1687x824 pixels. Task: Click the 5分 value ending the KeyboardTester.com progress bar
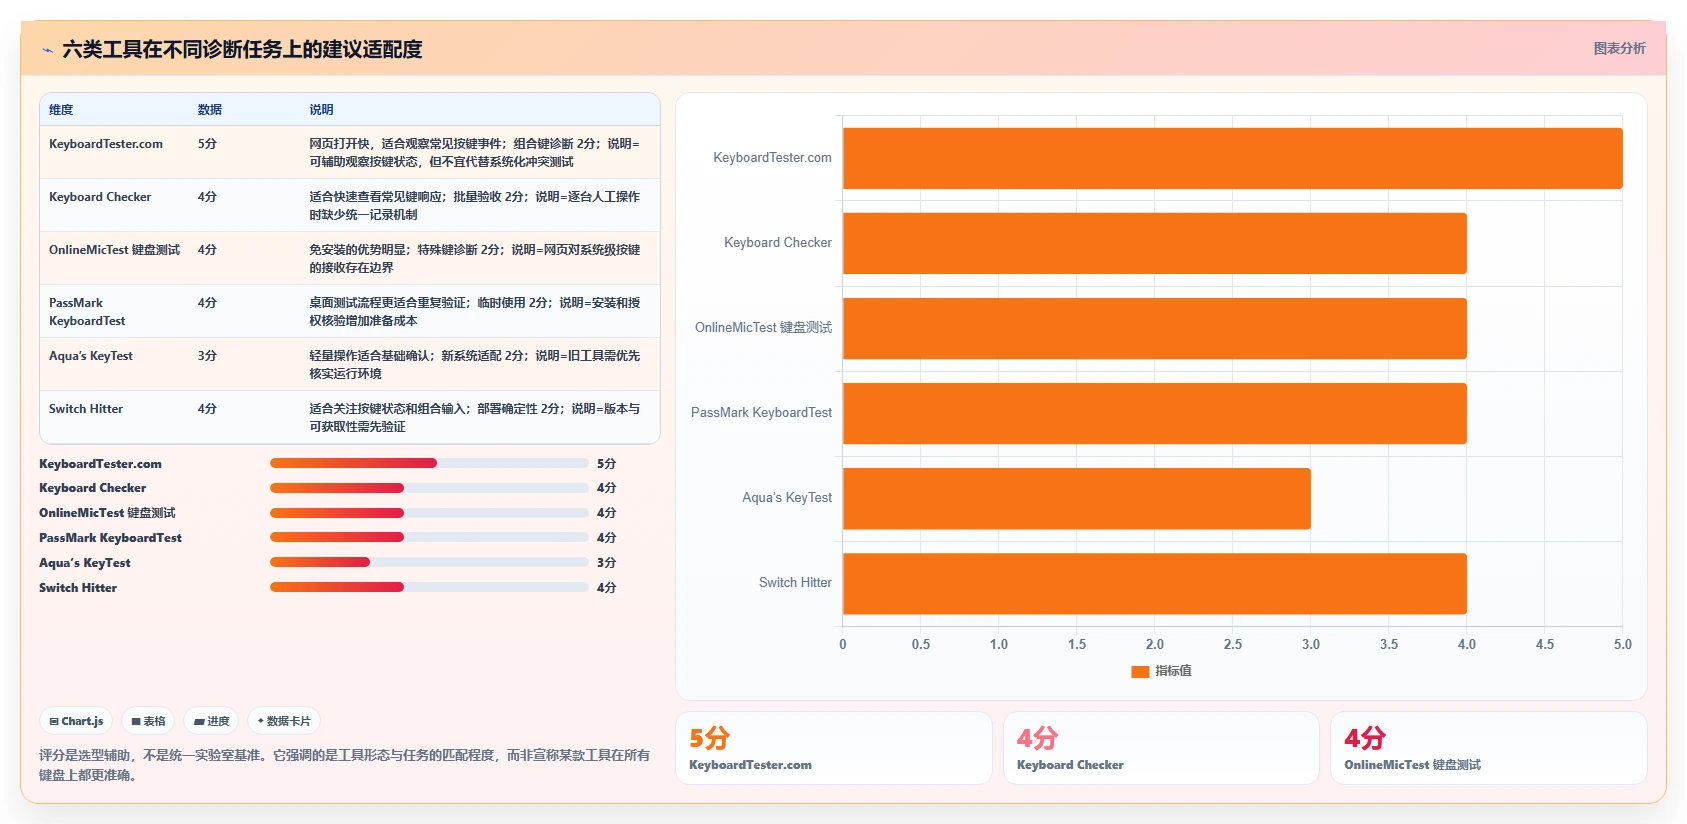(x=606, y=464)
